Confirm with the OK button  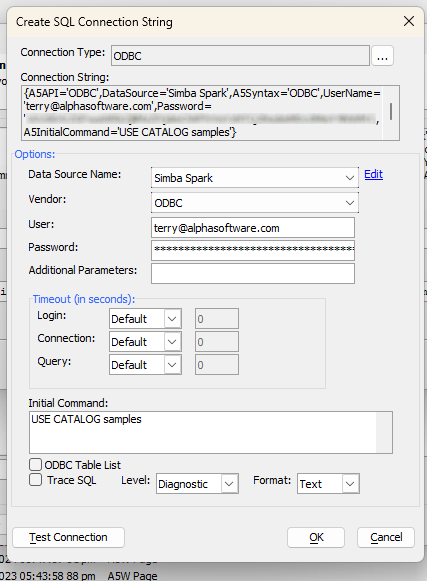pyautogui.click(x=316, y=537)
